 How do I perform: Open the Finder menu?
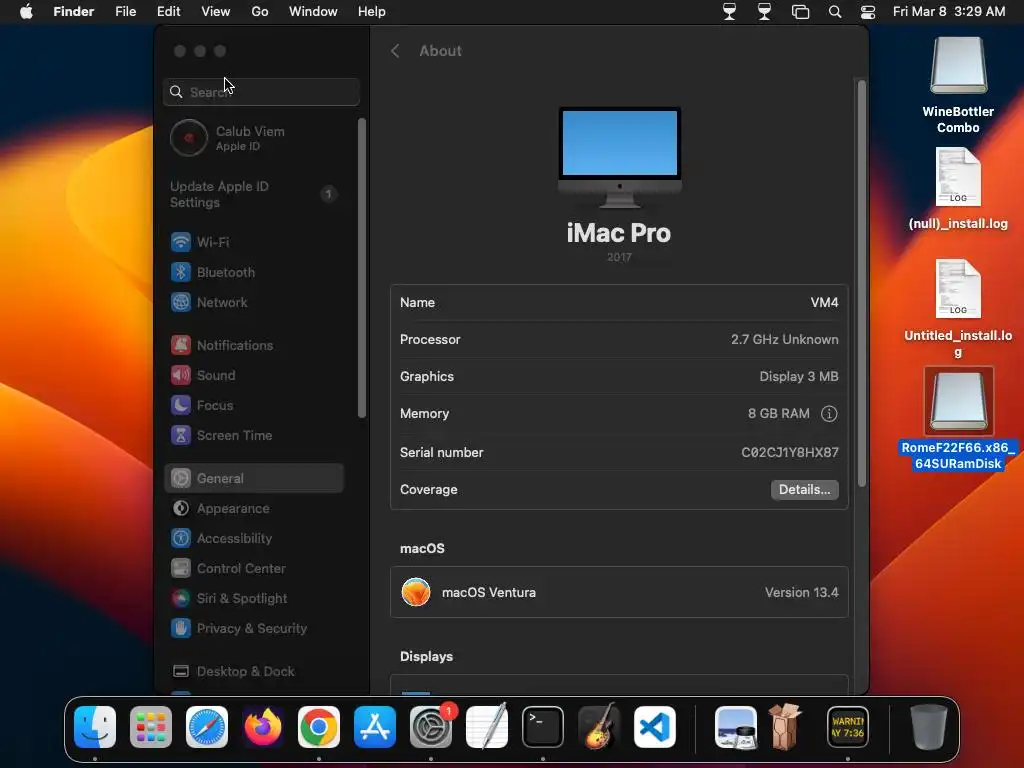coord(74,12)
